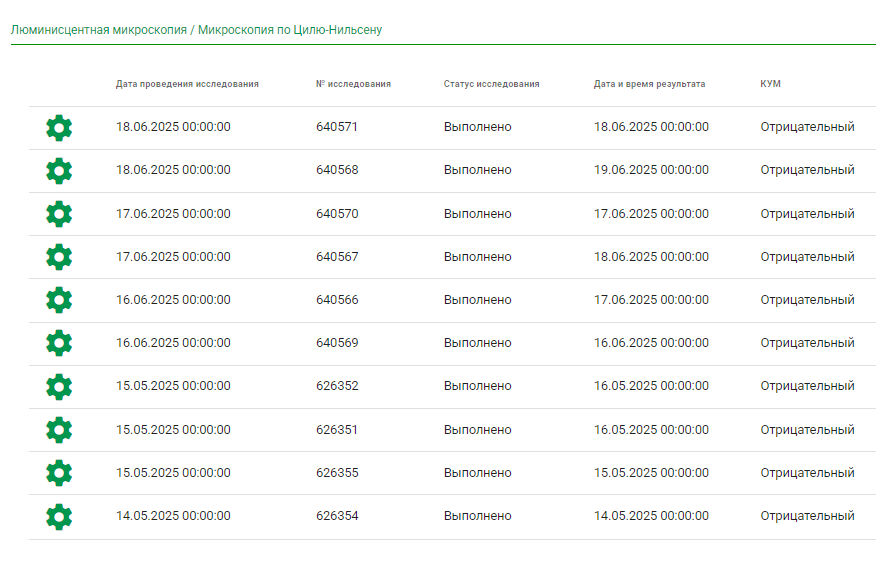Click result date 18.06.2025 of study 640567
The width and height of the screenshot is (876, 572).
[651, 257]
